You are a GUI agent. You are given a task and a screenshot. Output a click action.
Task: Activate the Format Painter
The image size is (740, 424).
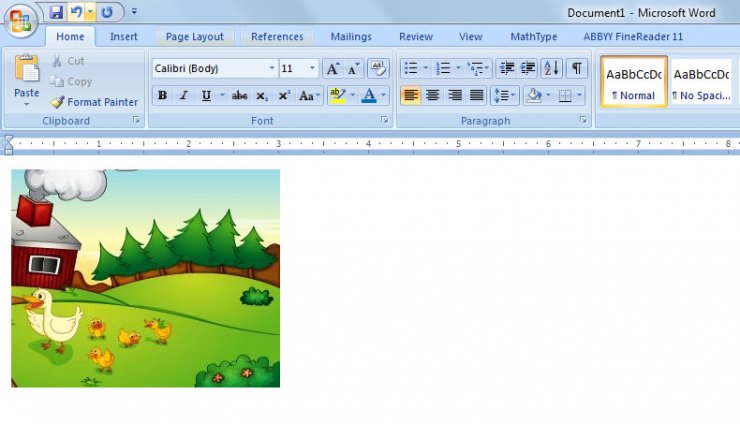94,102
